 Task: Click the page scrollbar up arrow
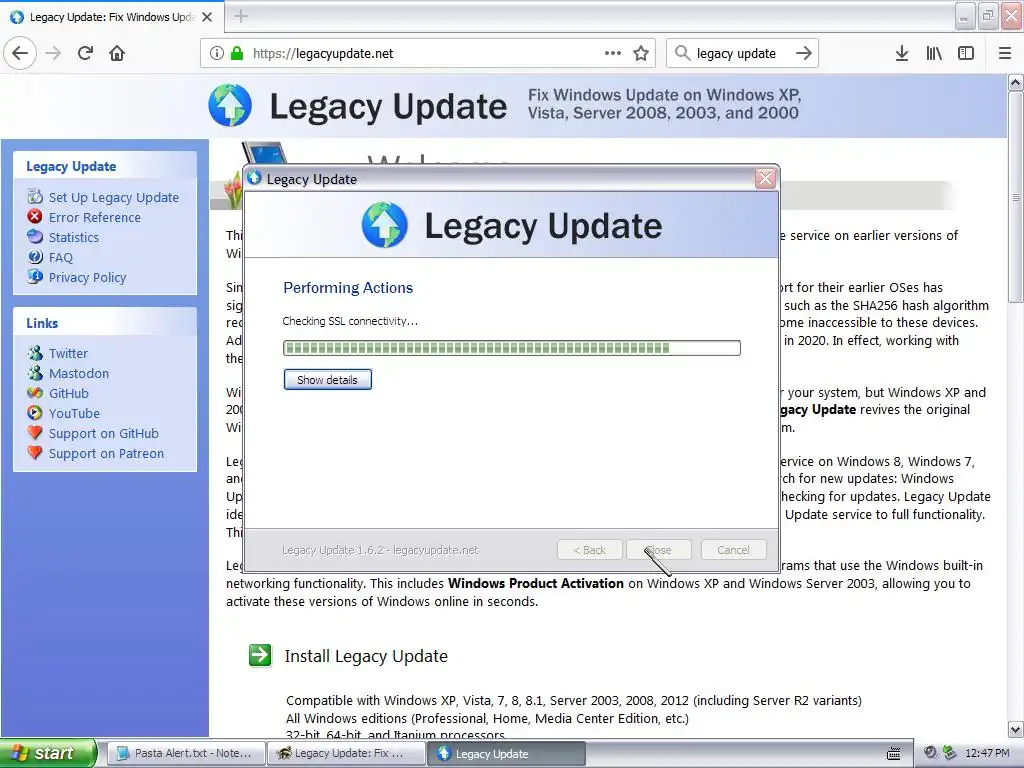pyautogui.click(x=1015, y=82)
